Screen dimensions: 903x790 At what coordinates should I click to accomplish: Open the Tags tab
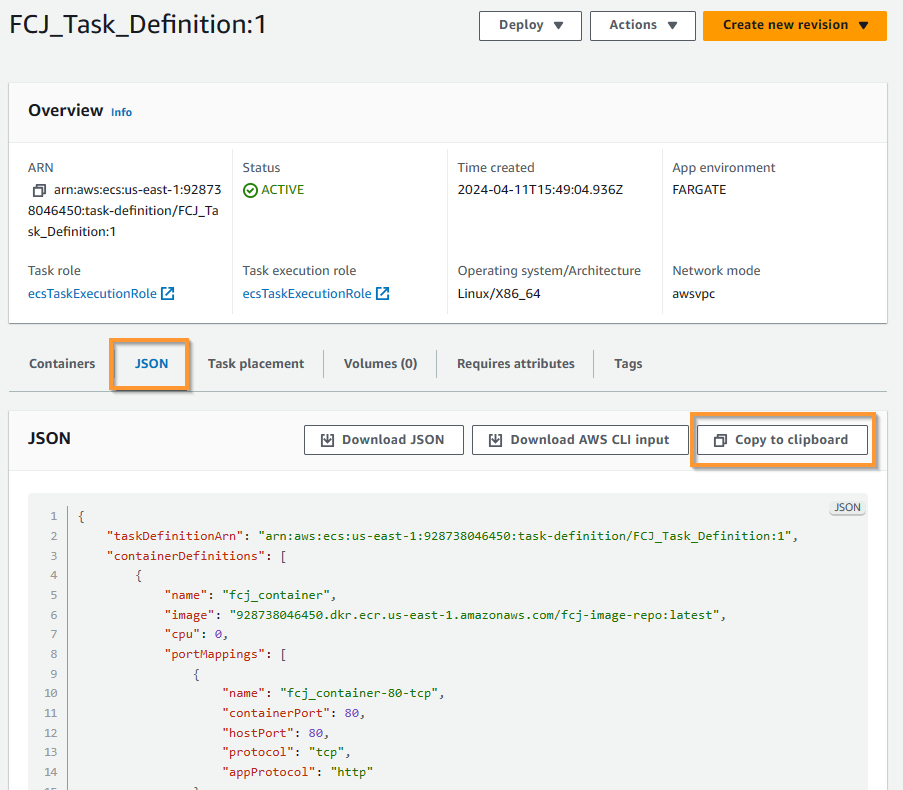click(628, 364)
